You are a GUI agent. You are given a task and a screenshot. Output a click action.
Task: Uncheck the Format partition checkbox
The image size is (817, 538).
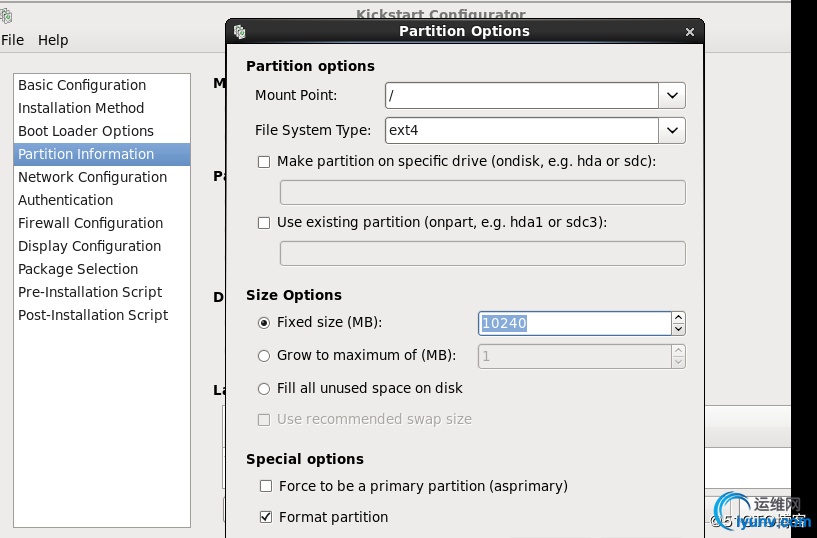click(x=266, y=517)
